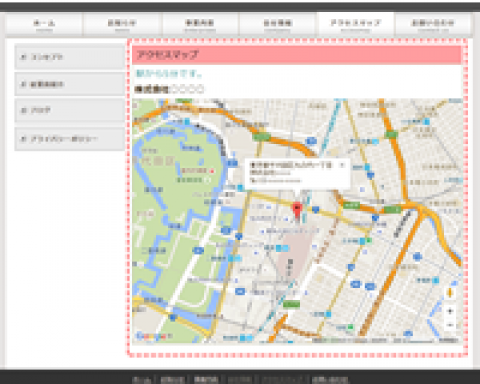Open the first footer link ホーム
This screenshot has height=384, width=480.
(x=142, y=380)
